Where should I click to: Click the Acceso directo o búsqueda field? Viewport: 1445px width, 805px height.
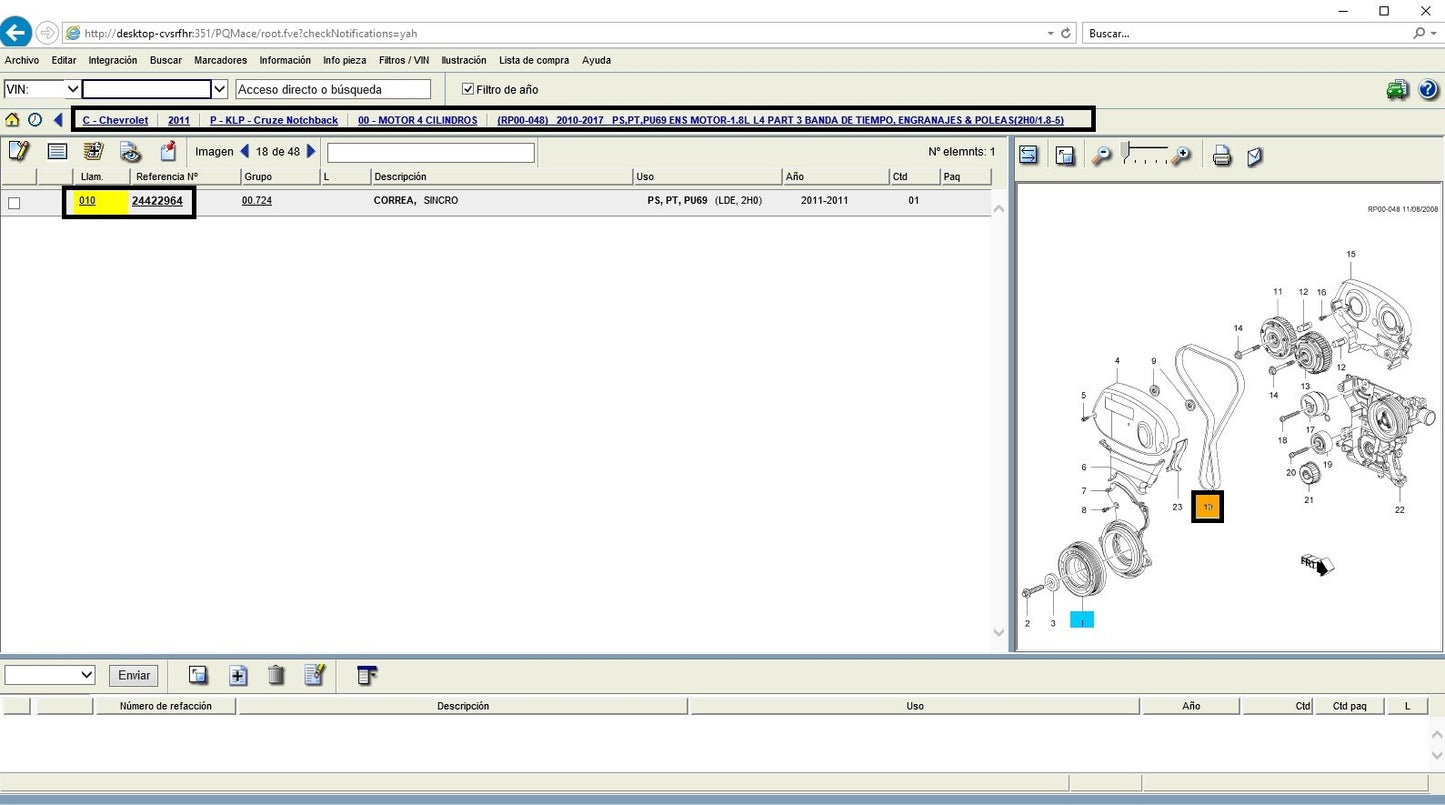[x=333, y=89]
